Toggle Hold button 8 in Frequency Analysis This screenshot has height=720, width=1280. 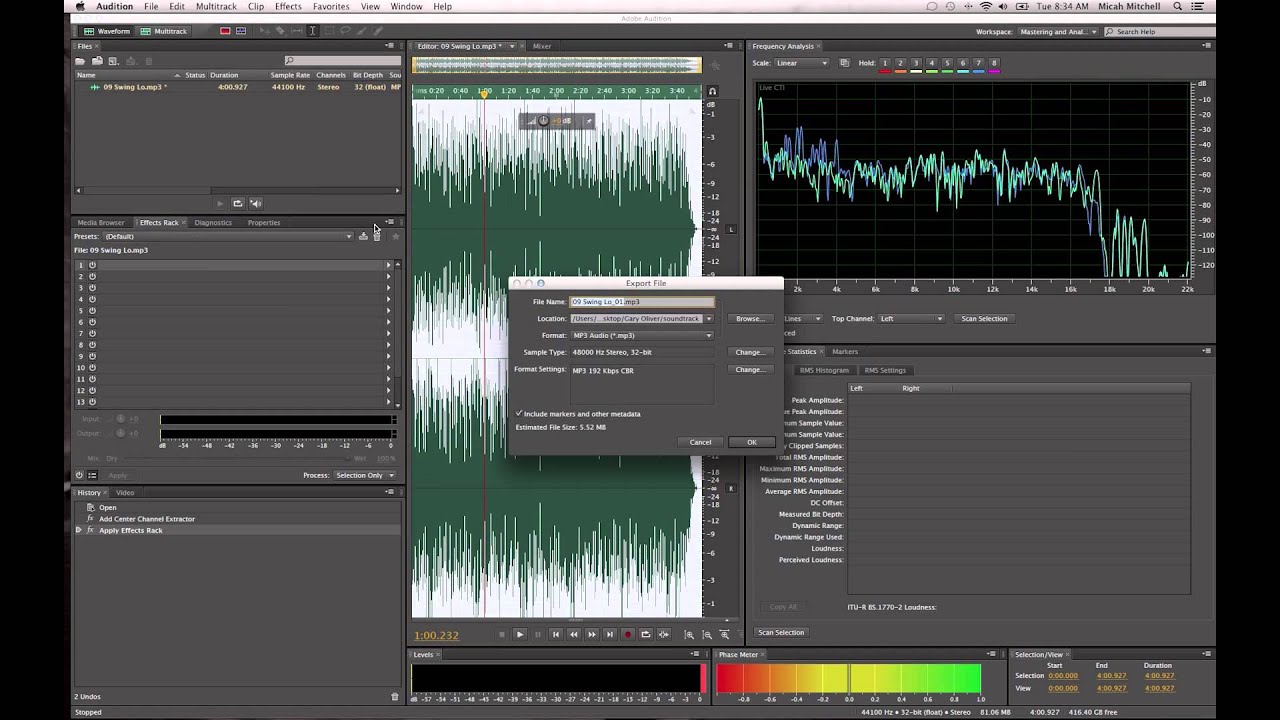[x=994, y=63]
